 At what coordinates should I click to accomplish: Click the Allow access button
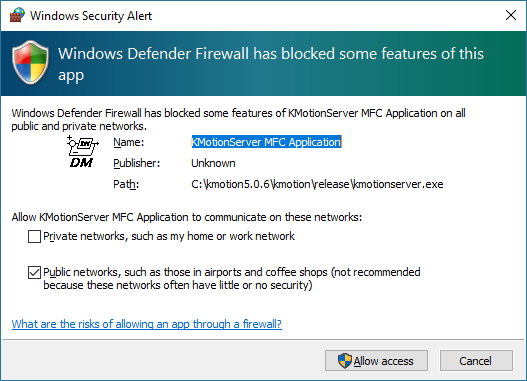click(376, 361)
